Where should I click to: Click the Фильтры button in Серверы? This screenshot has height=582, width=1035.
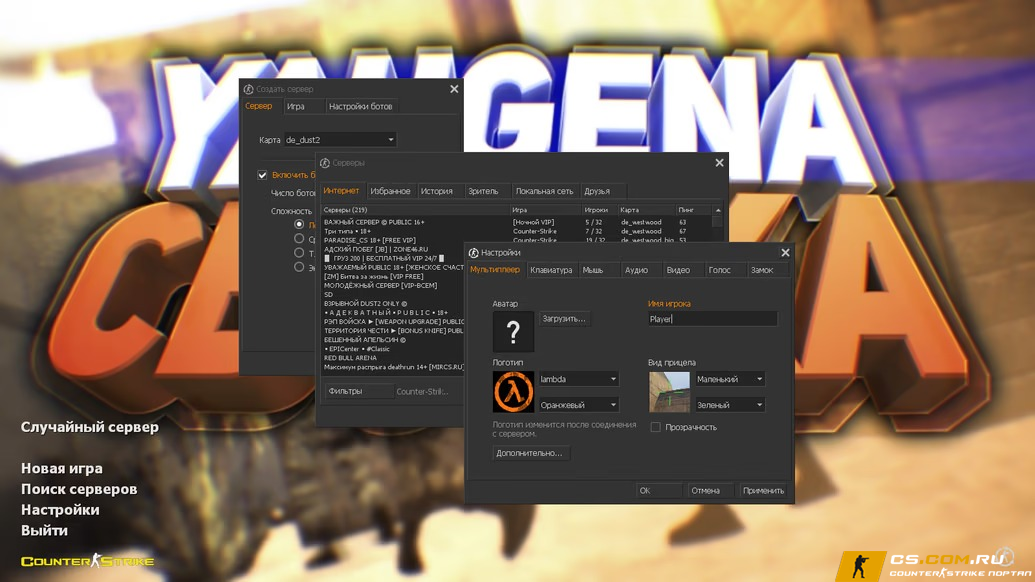(359, 391)
